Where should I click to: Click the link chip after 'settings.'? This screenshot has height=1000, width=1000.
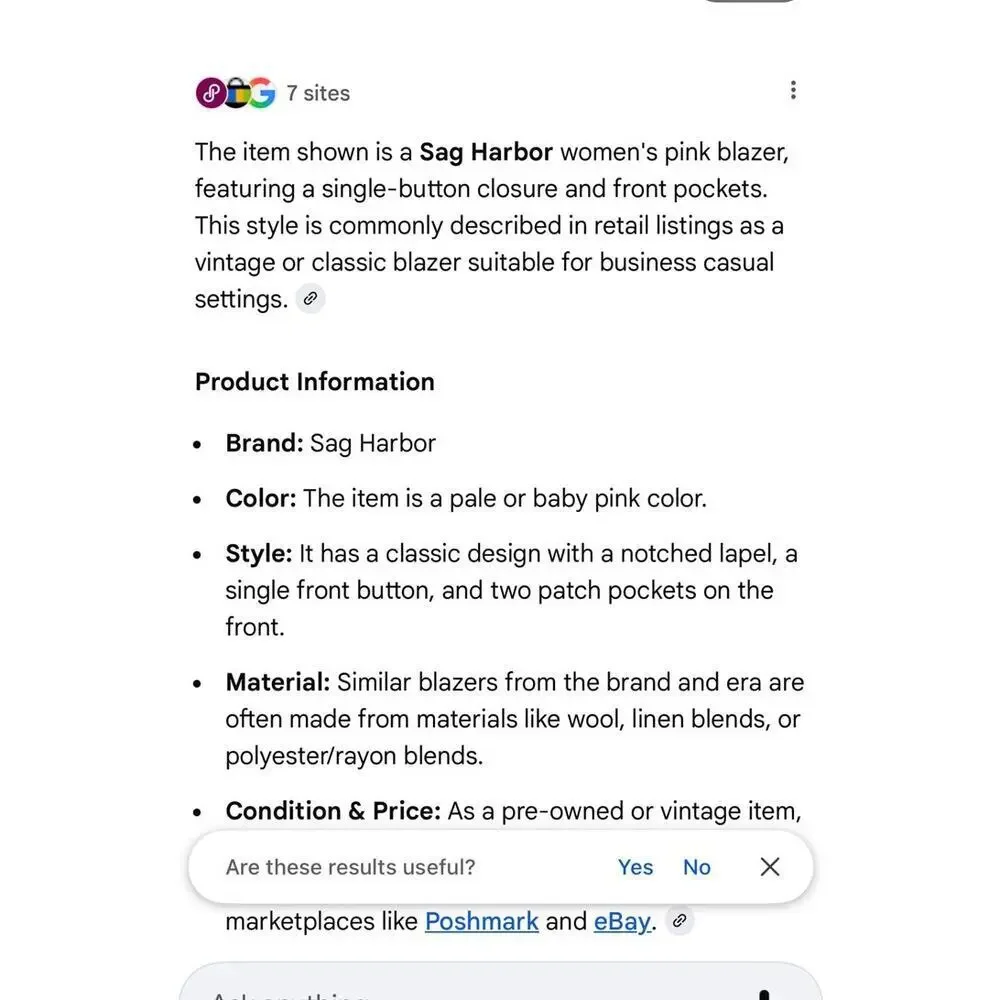point(311,298)
